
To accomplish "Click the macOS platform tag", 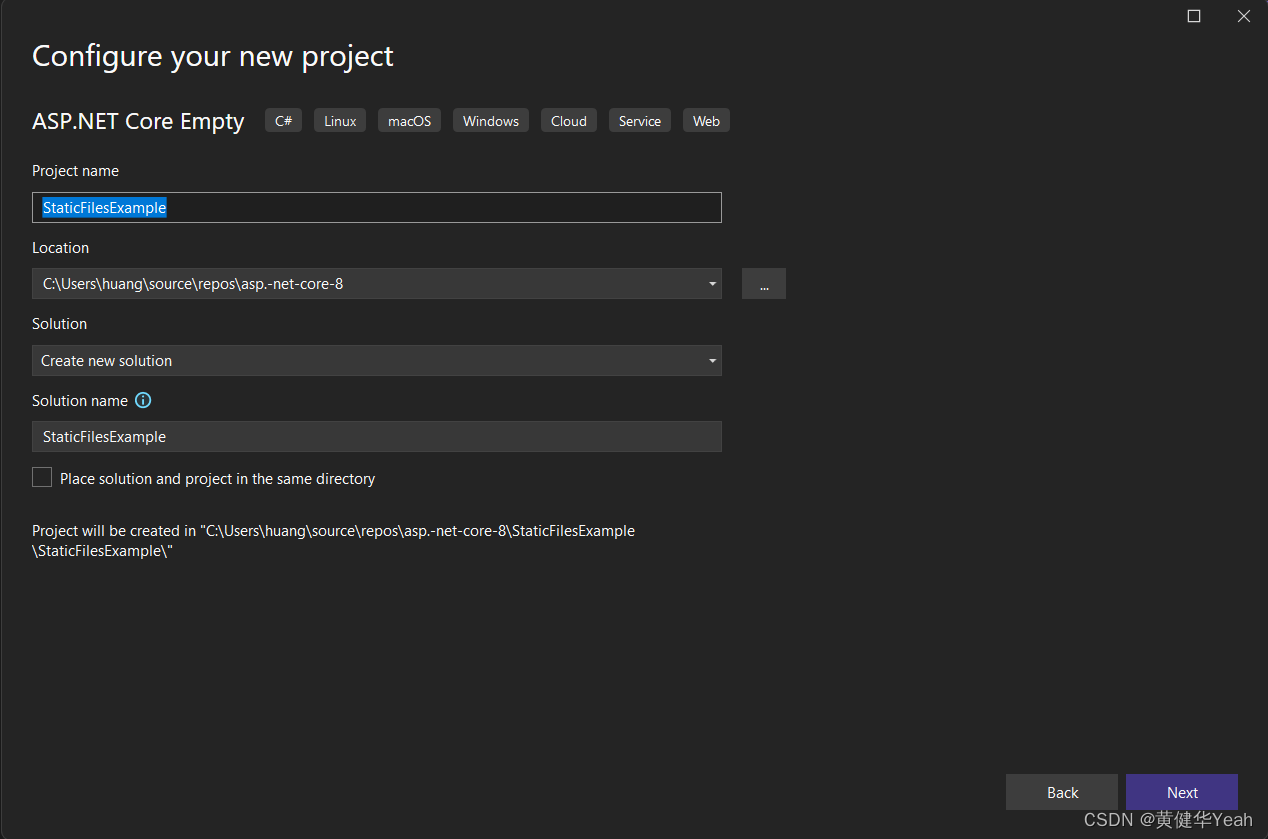I will [x=409, y=120].
